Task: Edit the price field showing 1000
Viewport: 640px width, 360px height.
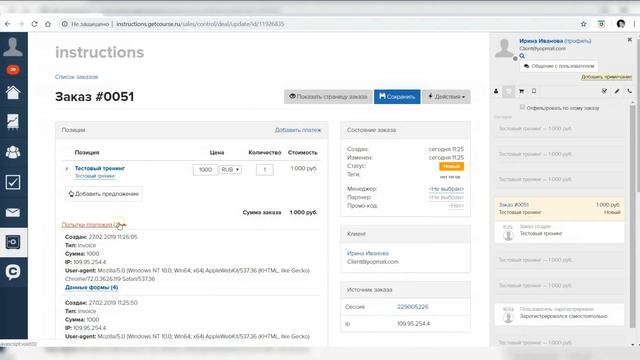Action: pos(205,169)
